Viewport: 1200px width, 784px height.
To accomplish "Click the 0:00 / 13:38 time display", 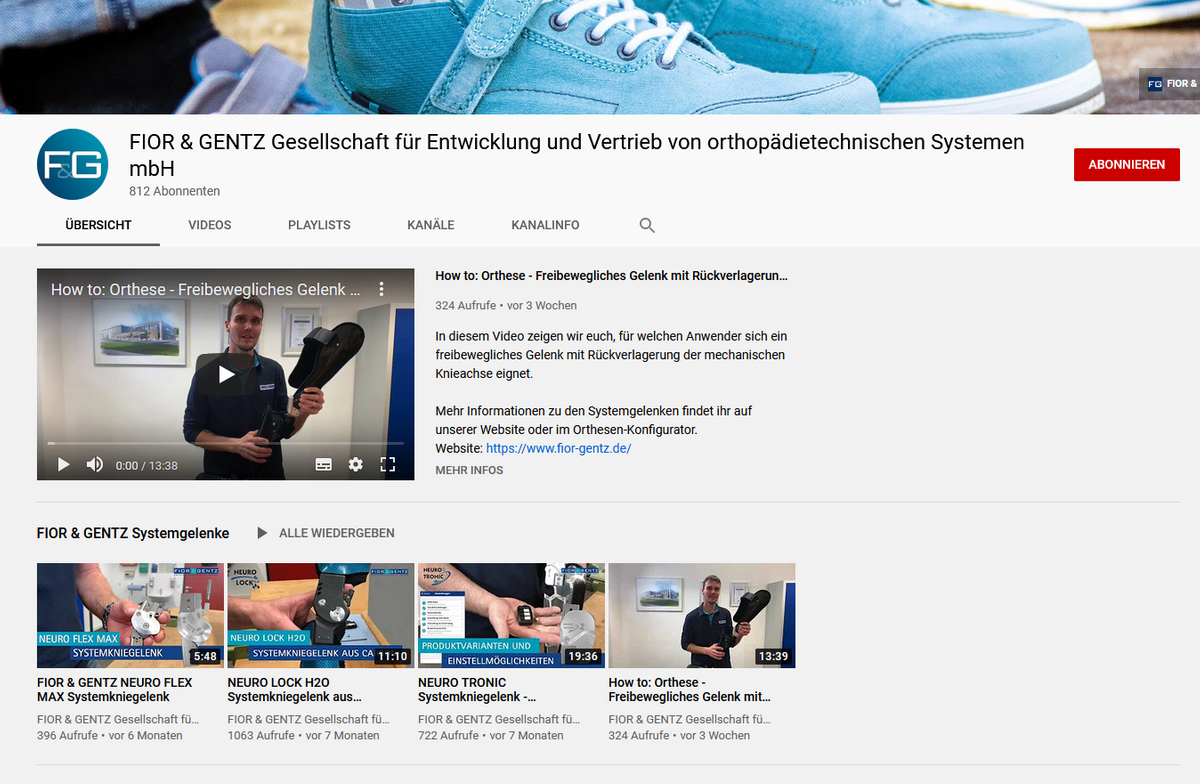I will [x=146, y=465].
